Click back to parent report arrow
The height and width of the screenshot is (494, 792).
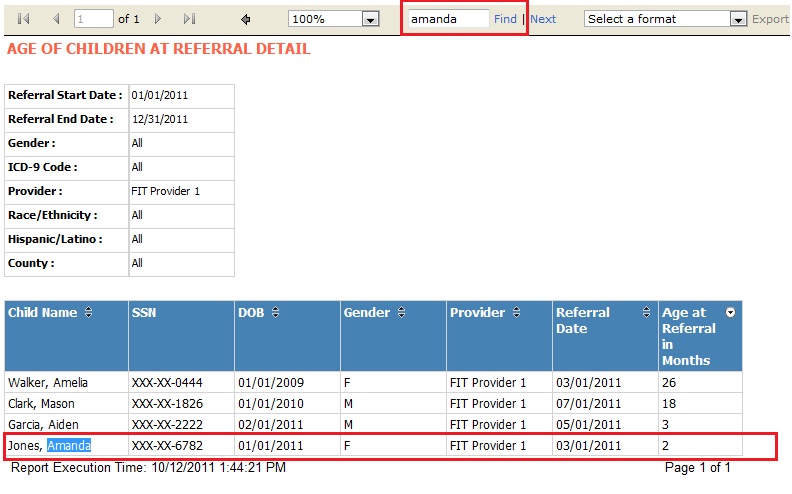coord(245,20)
